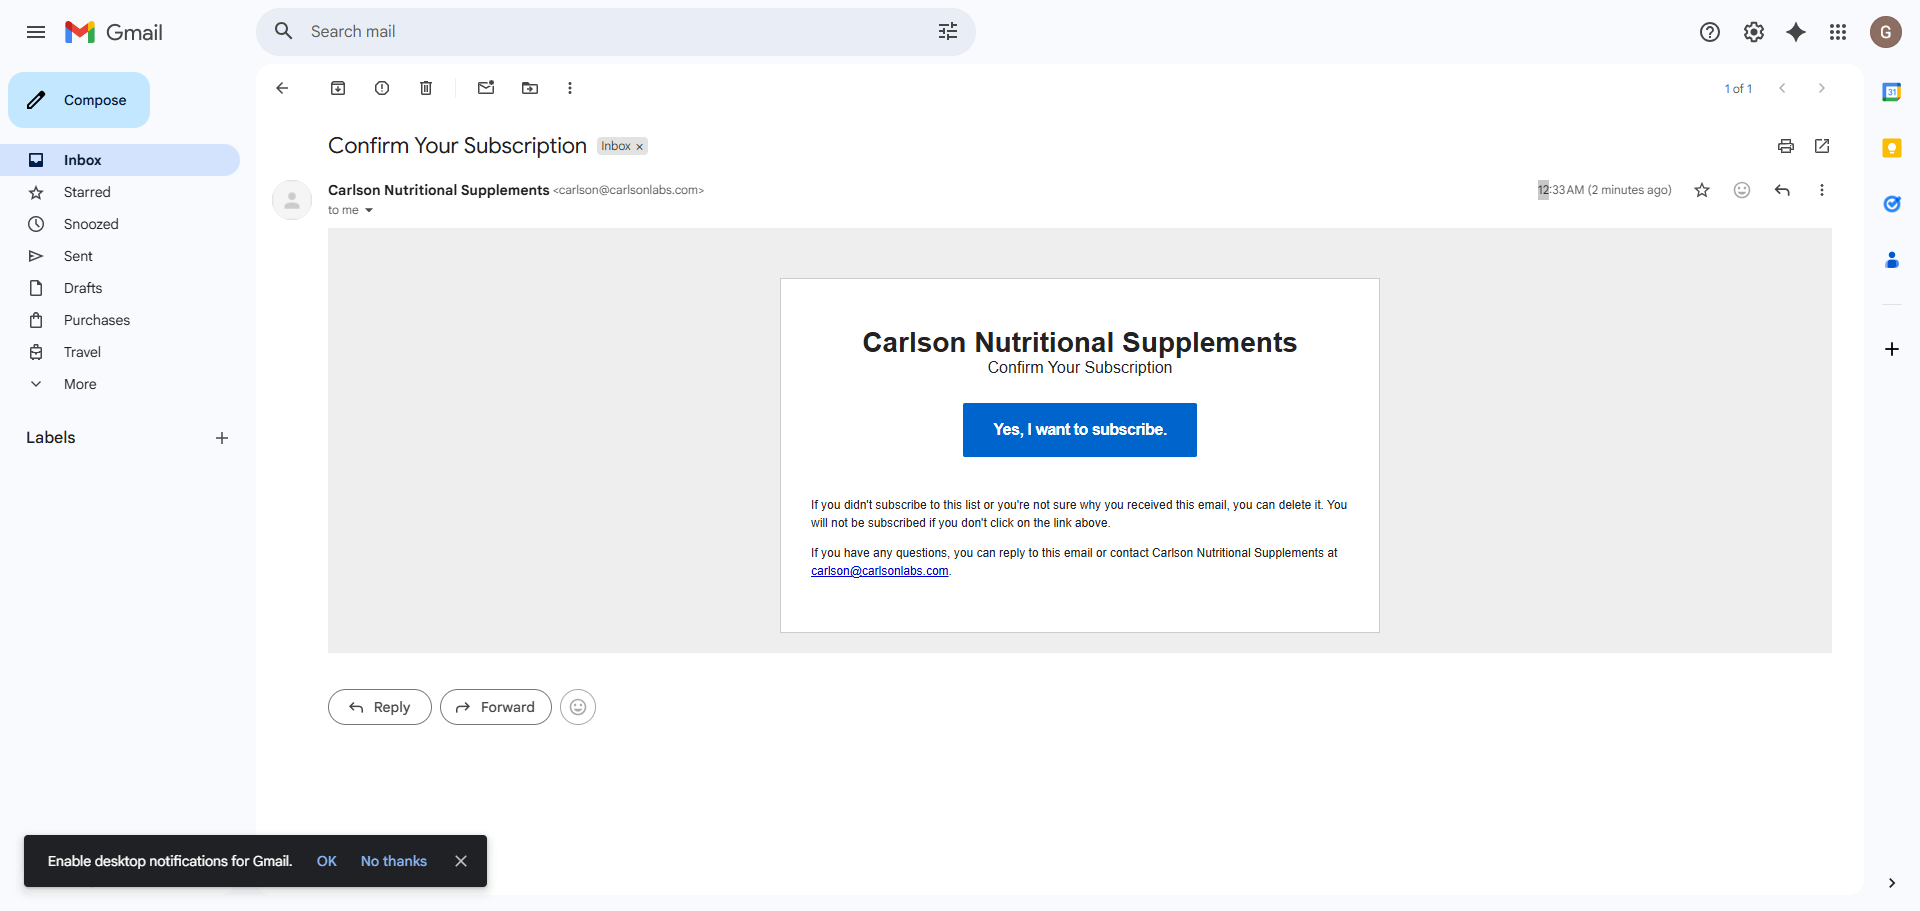The image size is (1920, 911).
Task: Open Google Calendar side panel
Action: tap(1892, 92)
